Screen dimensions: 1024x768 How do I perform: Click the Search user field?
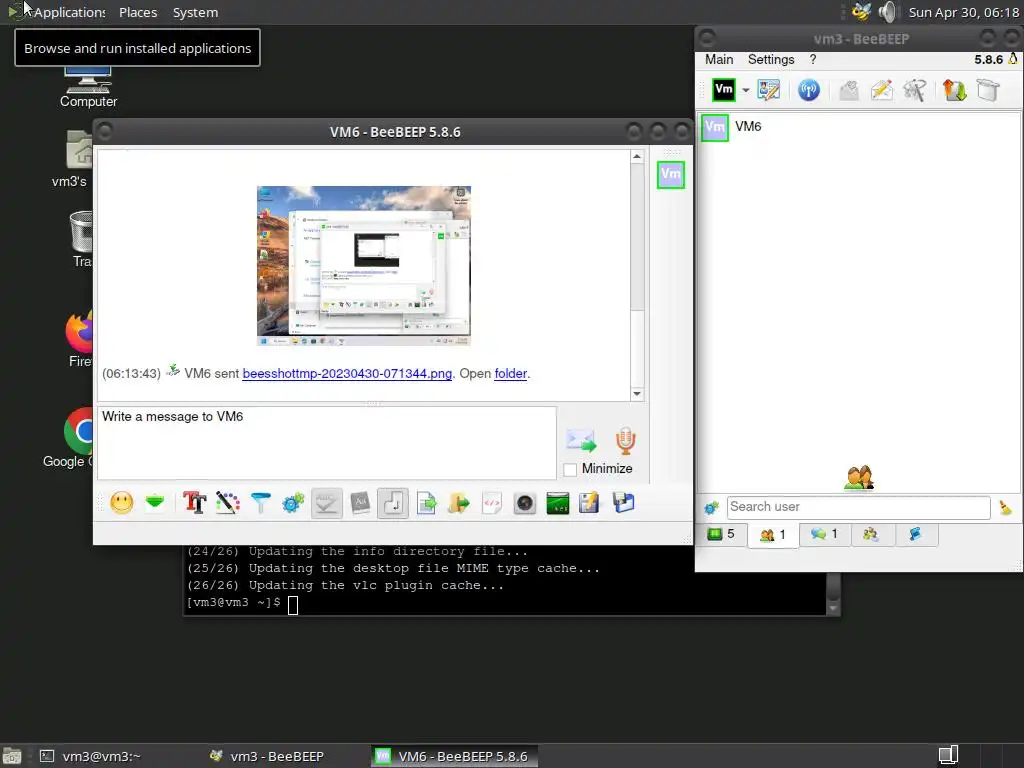[858, 507]
